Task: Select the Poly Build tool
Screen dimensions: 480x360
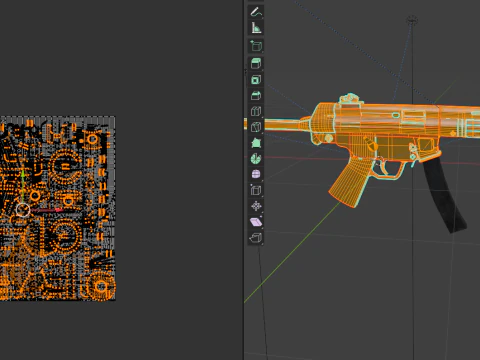Action: (x=256, y=143)
